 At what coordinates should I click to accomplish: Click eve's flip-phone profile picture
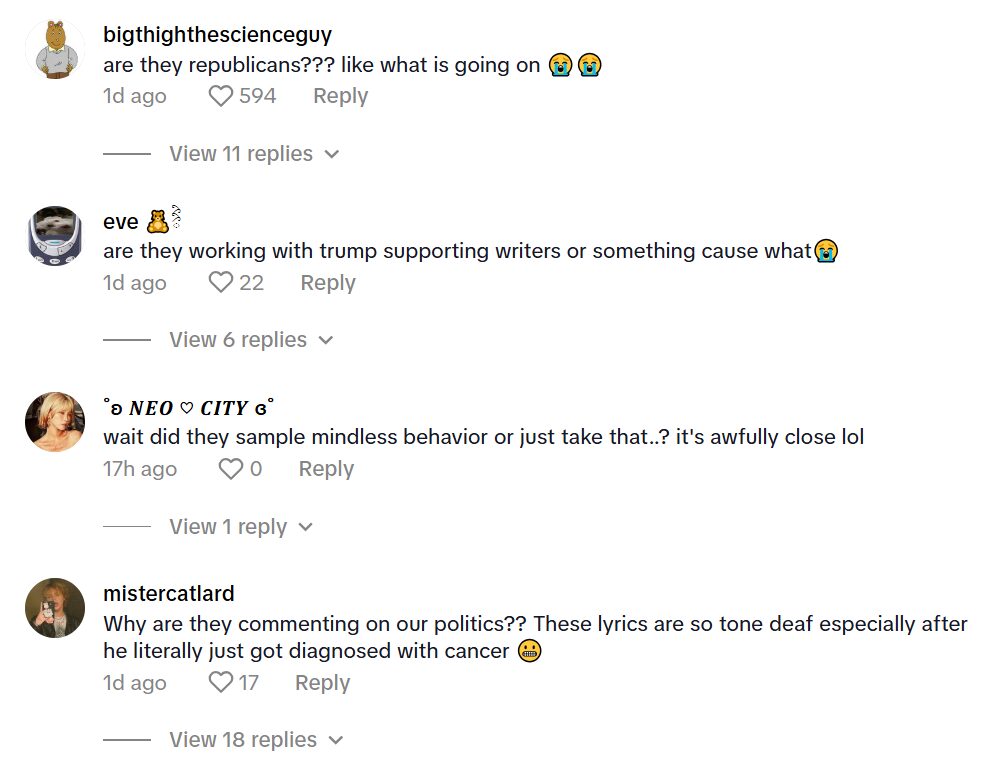click(54, 232)
